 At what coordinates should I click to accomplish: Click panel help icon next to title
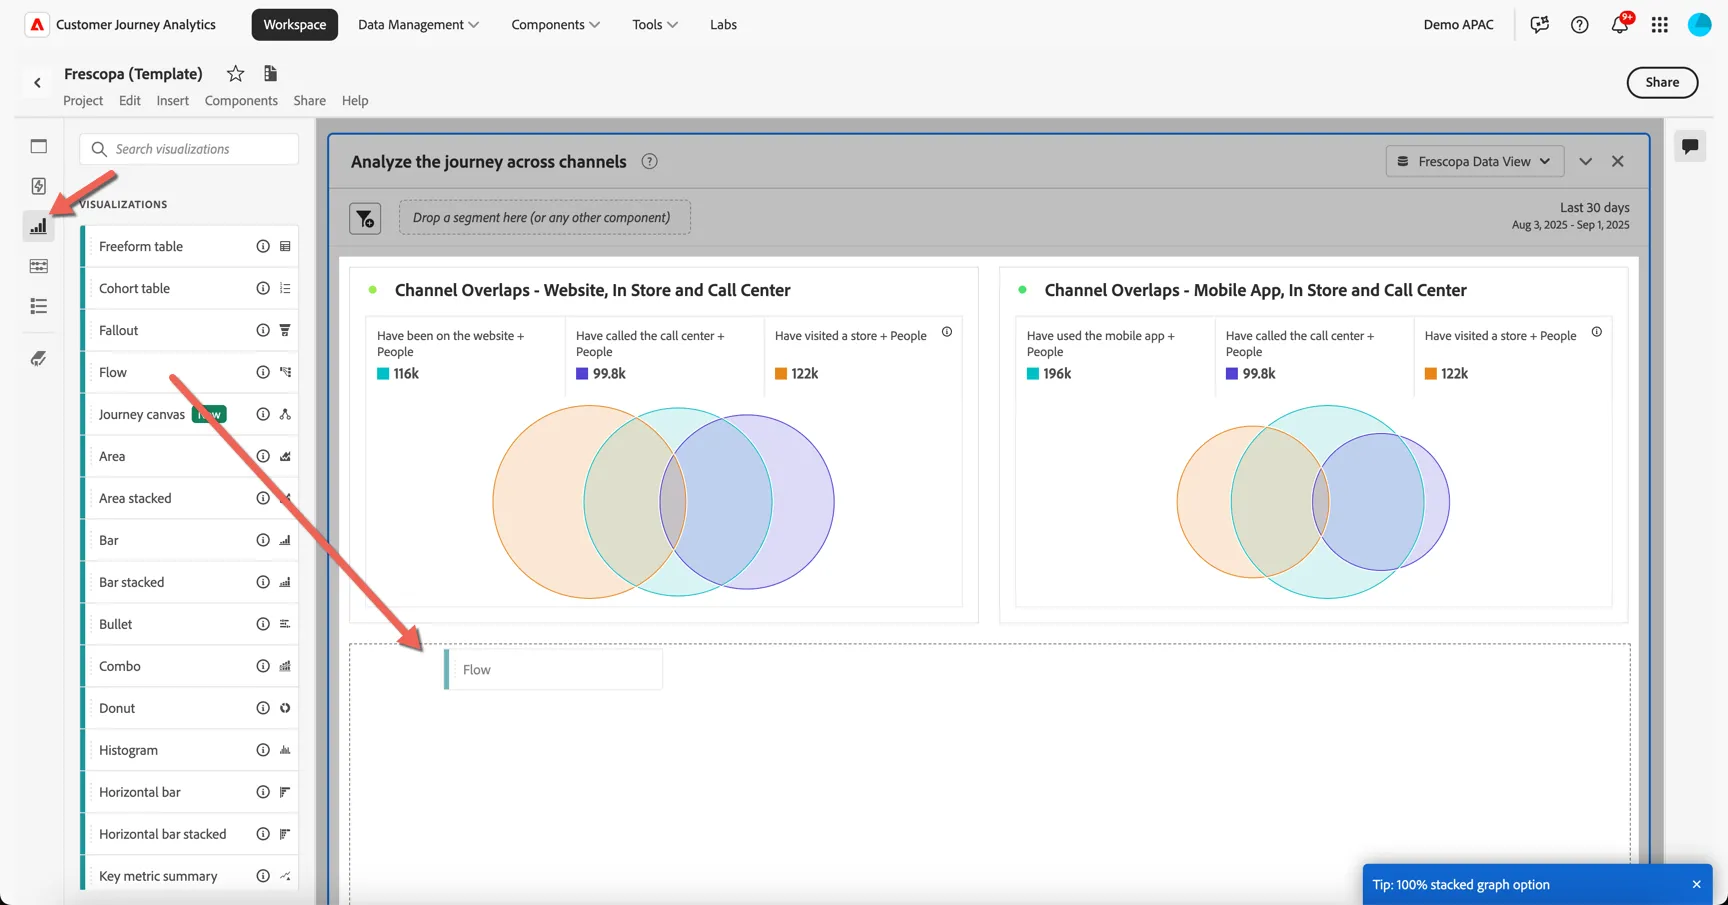pyautogui.click(x=649, y=162)
